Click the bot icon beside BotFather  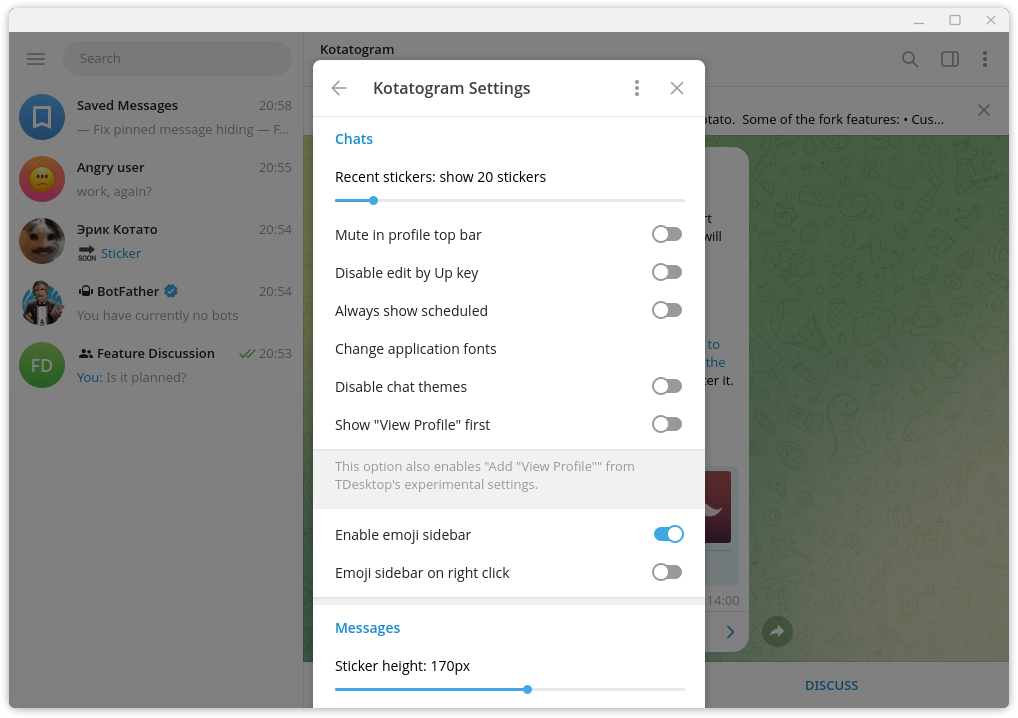coord(85,291)
